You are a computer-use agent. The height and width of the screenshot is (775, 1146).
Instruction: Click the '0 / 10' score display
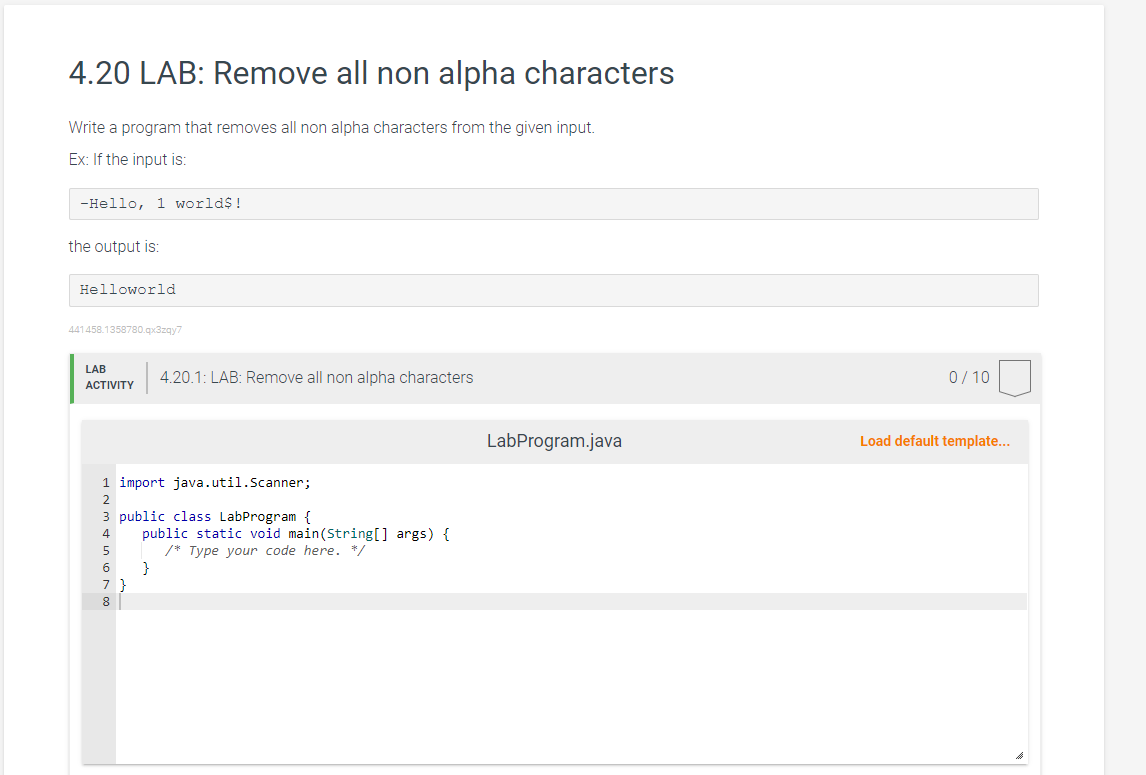pos(968,377)
